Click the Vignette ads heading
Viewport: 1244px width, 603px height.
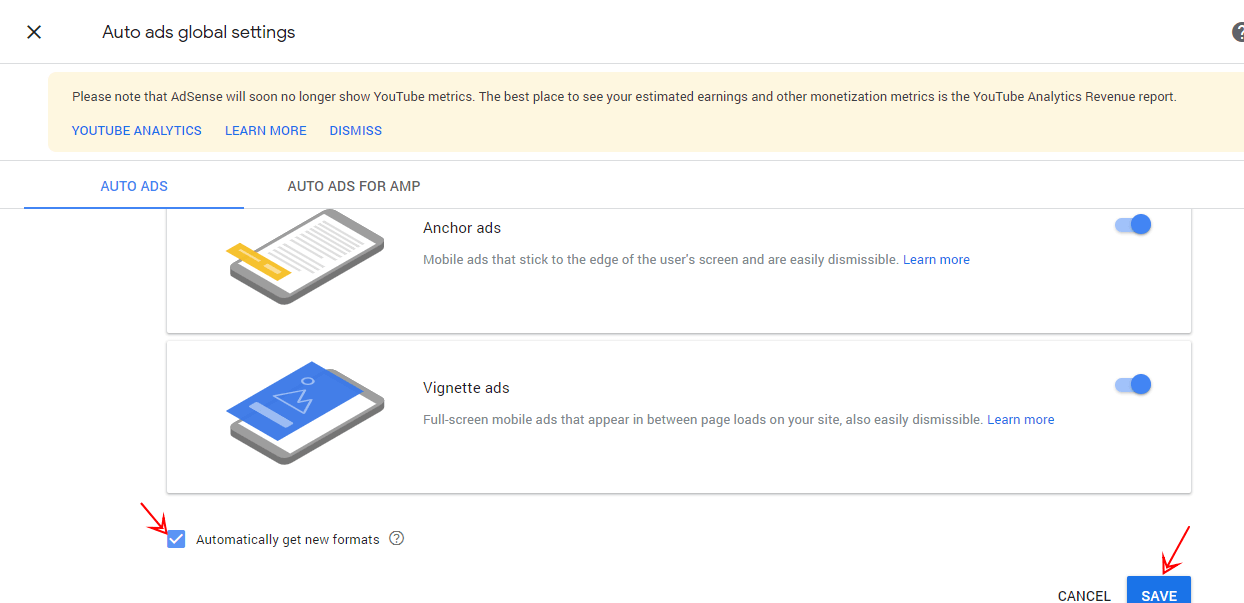(466, 388)
